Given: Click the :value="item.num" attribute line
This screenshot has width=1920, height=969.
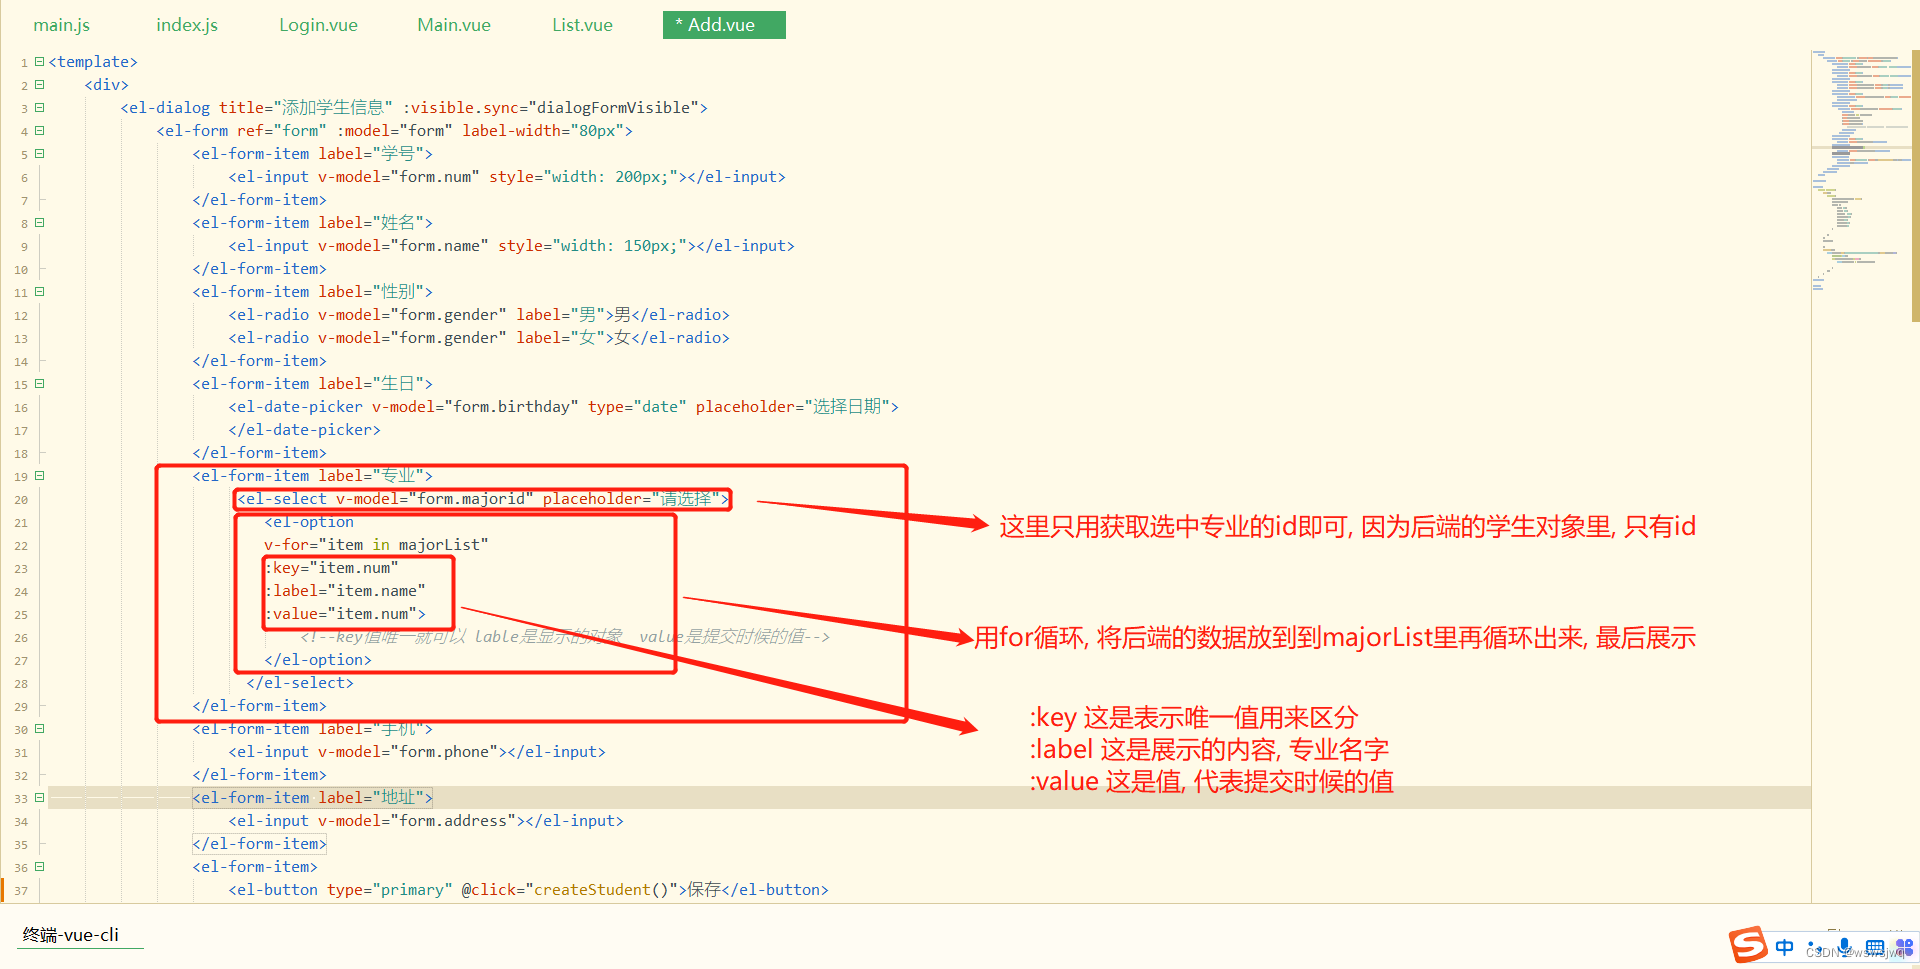Looking at the screenshot, I should (345, 614).
